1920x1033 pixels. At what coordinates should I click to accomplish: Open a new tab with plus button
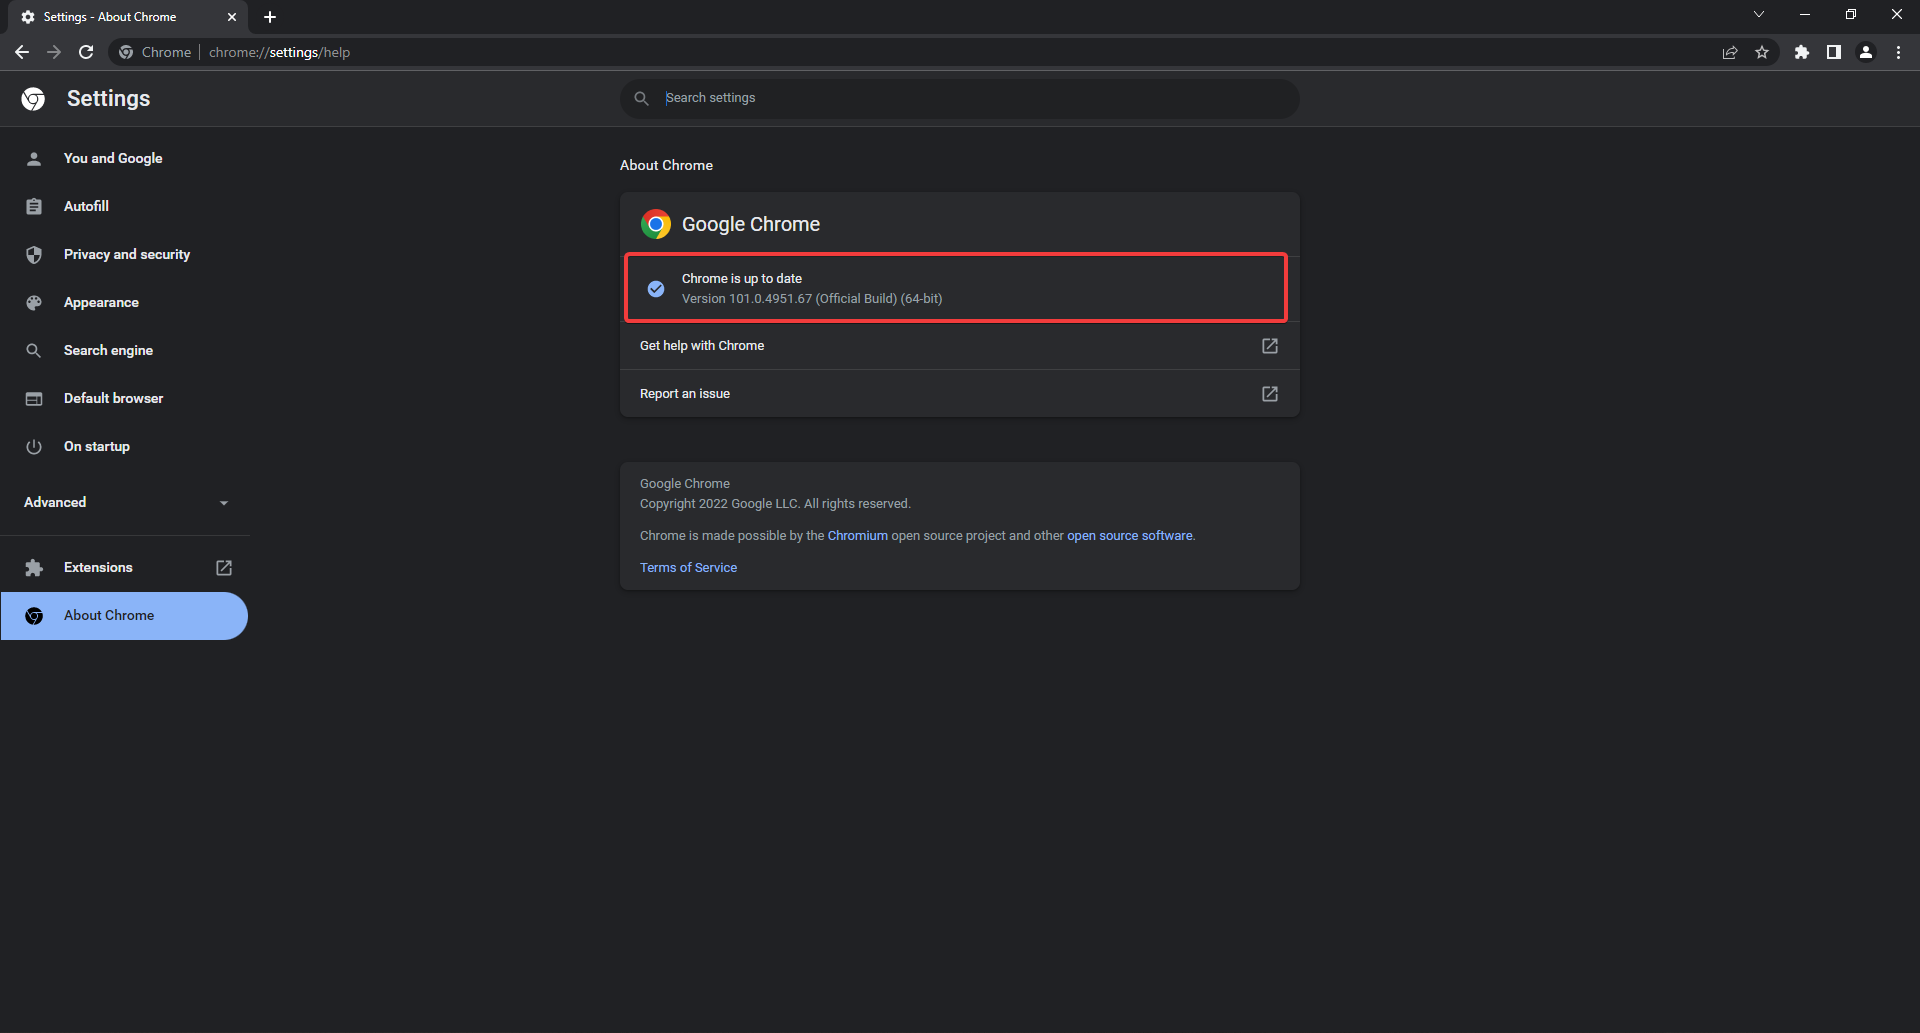pos(270,17)
